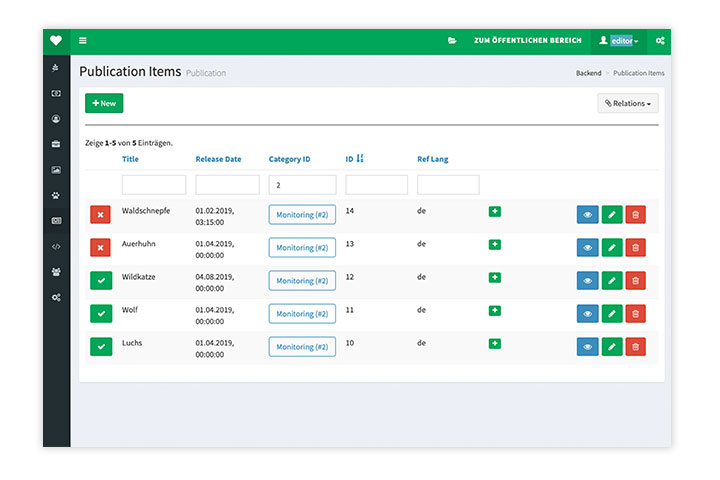Edit the Auerhuhn item with the pencil
Viewport: 720px width, 480px height.
[x=612, y=248]
